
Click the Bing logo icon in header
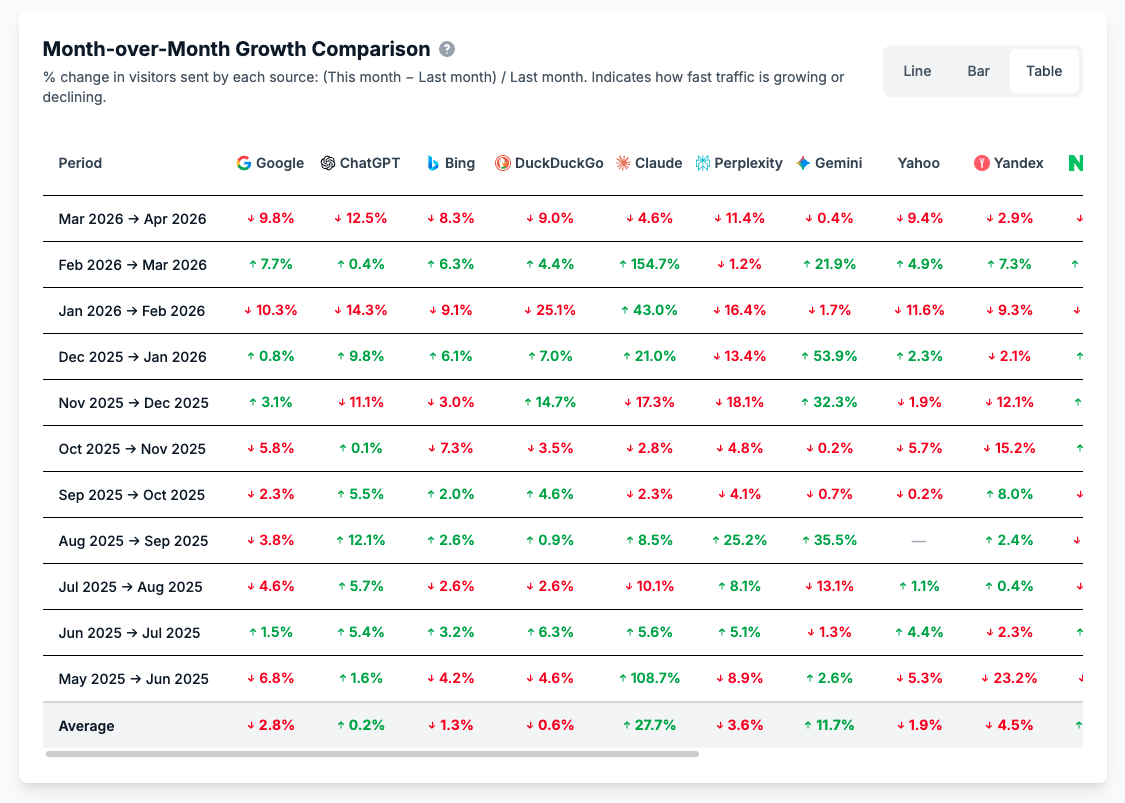coord(433,163)
